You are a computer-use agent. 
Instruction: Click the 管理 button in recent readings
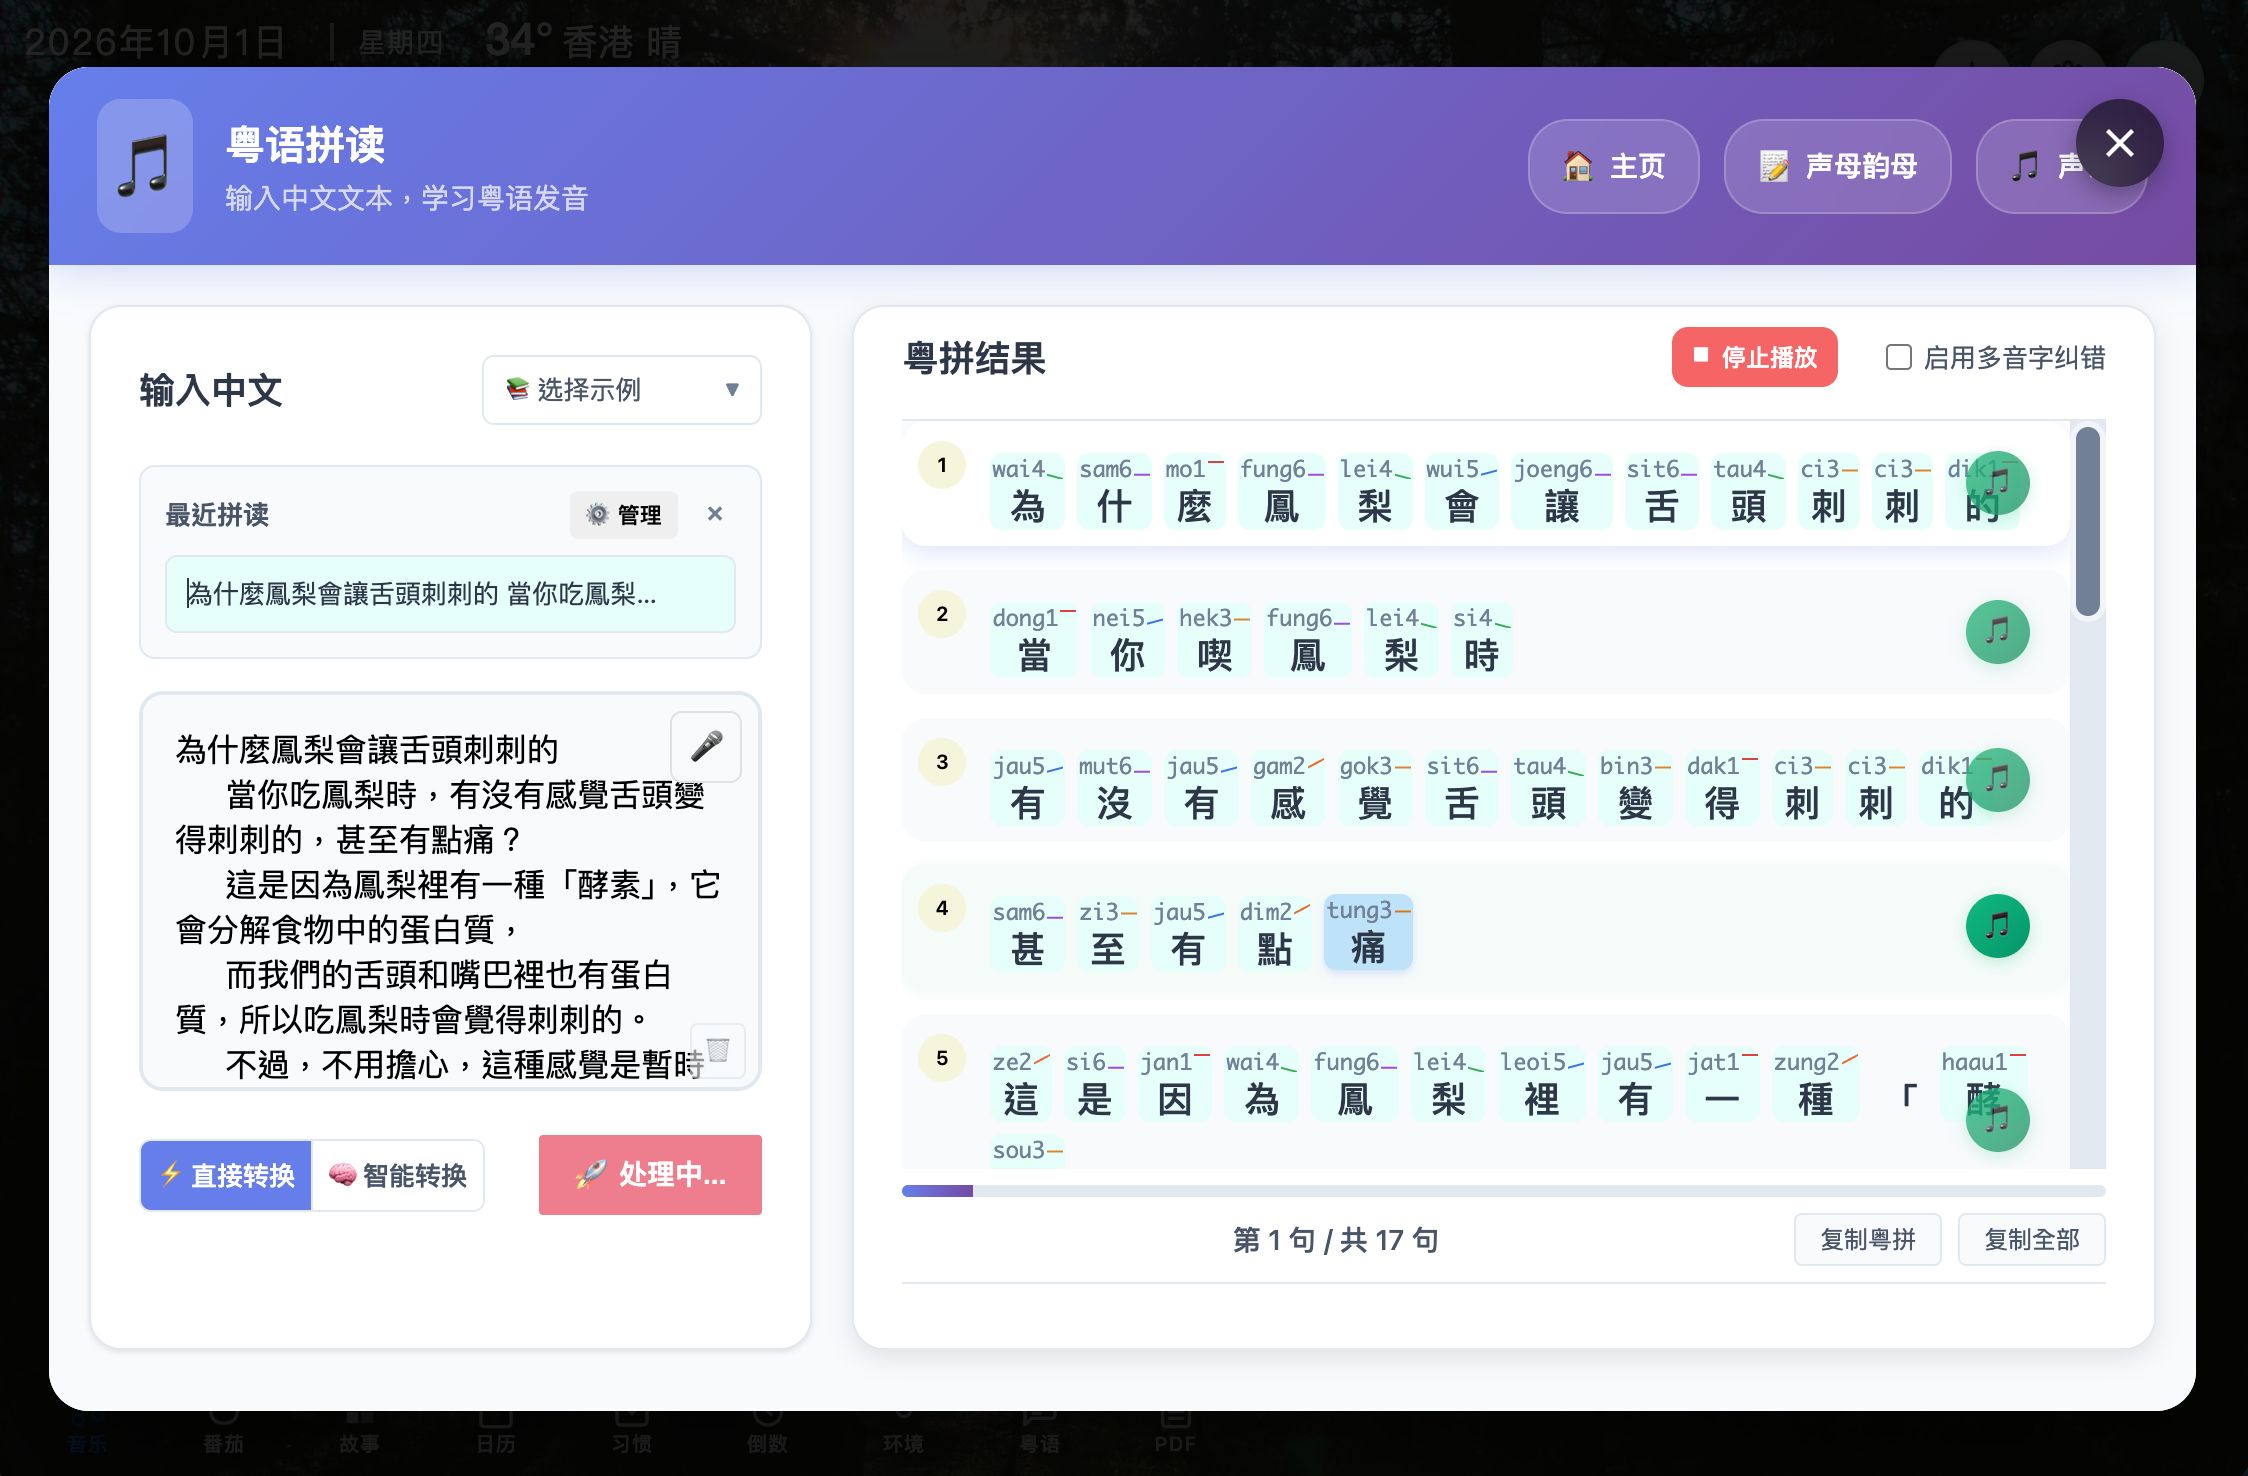624,515
